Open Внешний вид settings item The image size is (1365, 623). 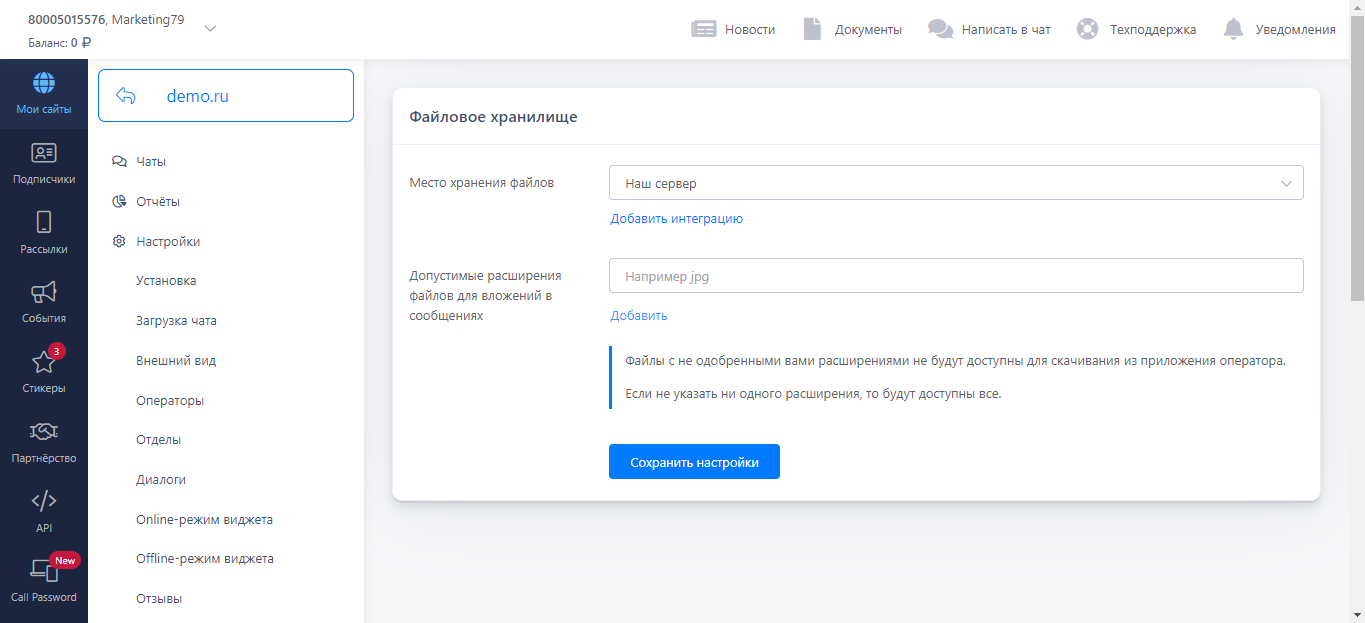pyautogui.click(x=176, y=360)
